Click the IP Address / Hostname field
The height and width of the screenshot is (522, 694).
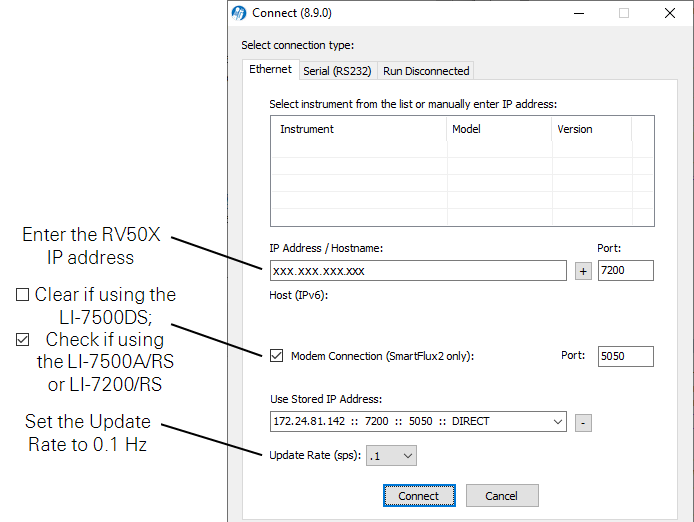418,271
